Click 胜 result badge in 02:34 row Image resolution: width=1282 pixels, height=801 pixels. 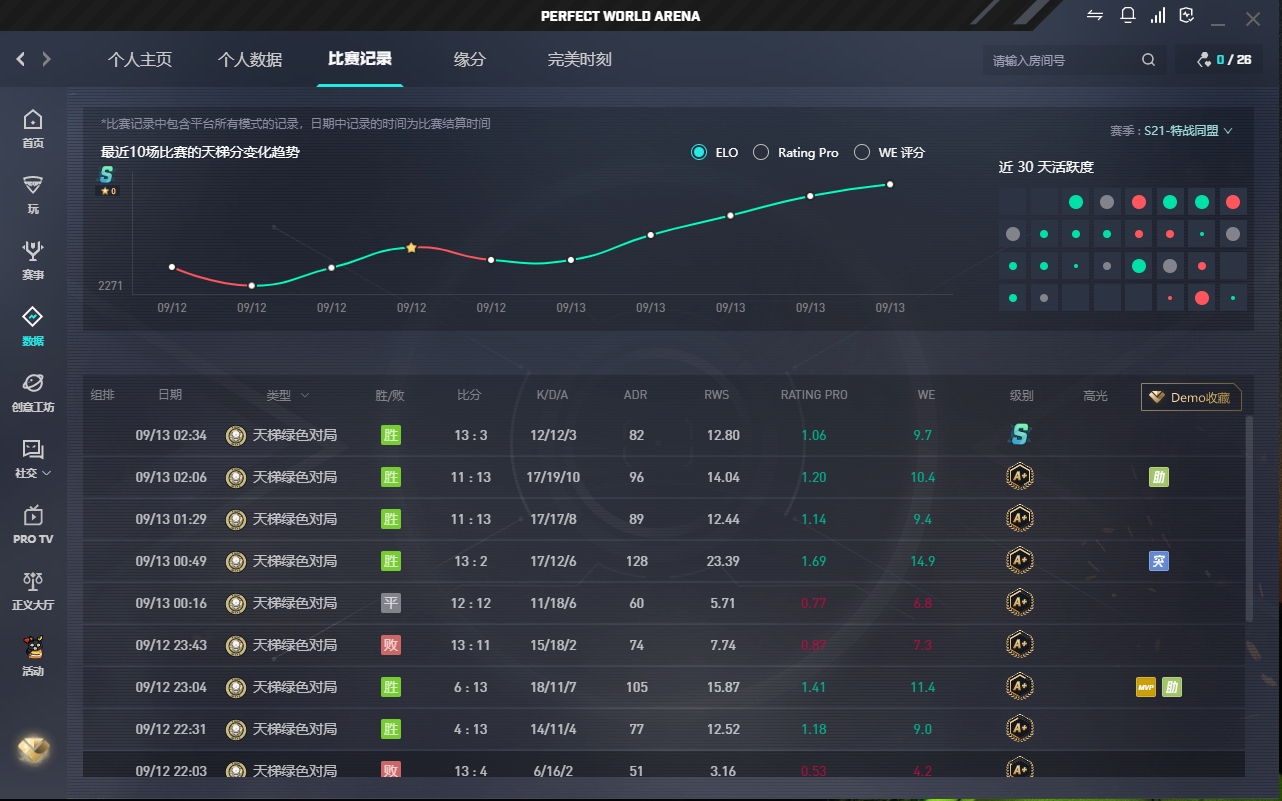(391, 435)
